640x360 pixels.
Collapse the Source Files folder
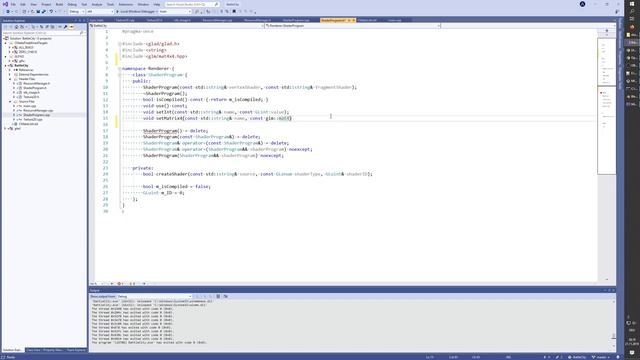tap(10, 101)
